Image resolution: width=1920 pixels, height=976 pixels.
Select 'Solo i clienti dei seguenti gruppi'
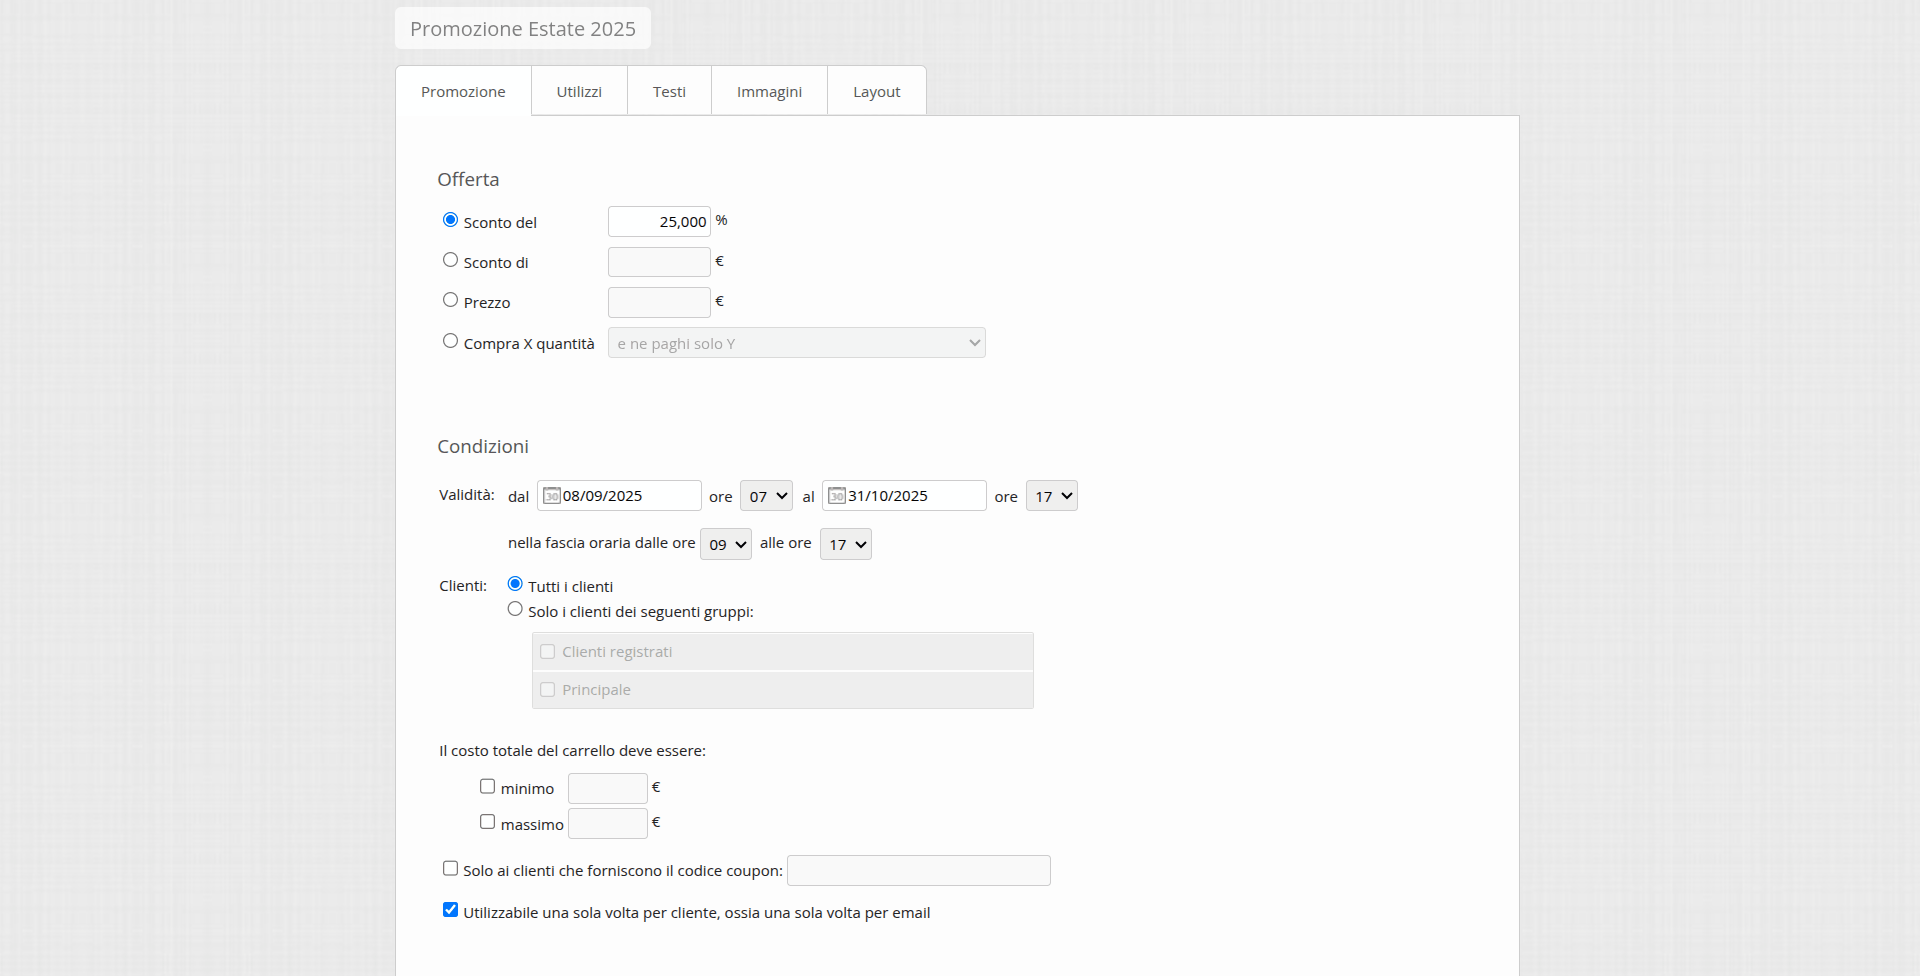click(x=515, y=609)
